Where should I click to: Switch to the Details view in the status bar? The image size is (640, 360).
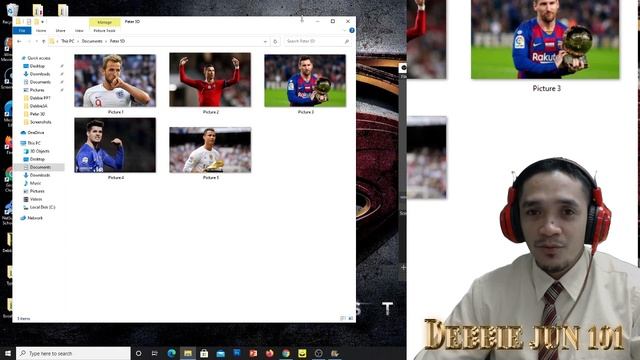pyautogui.click(x=343, y=318)
